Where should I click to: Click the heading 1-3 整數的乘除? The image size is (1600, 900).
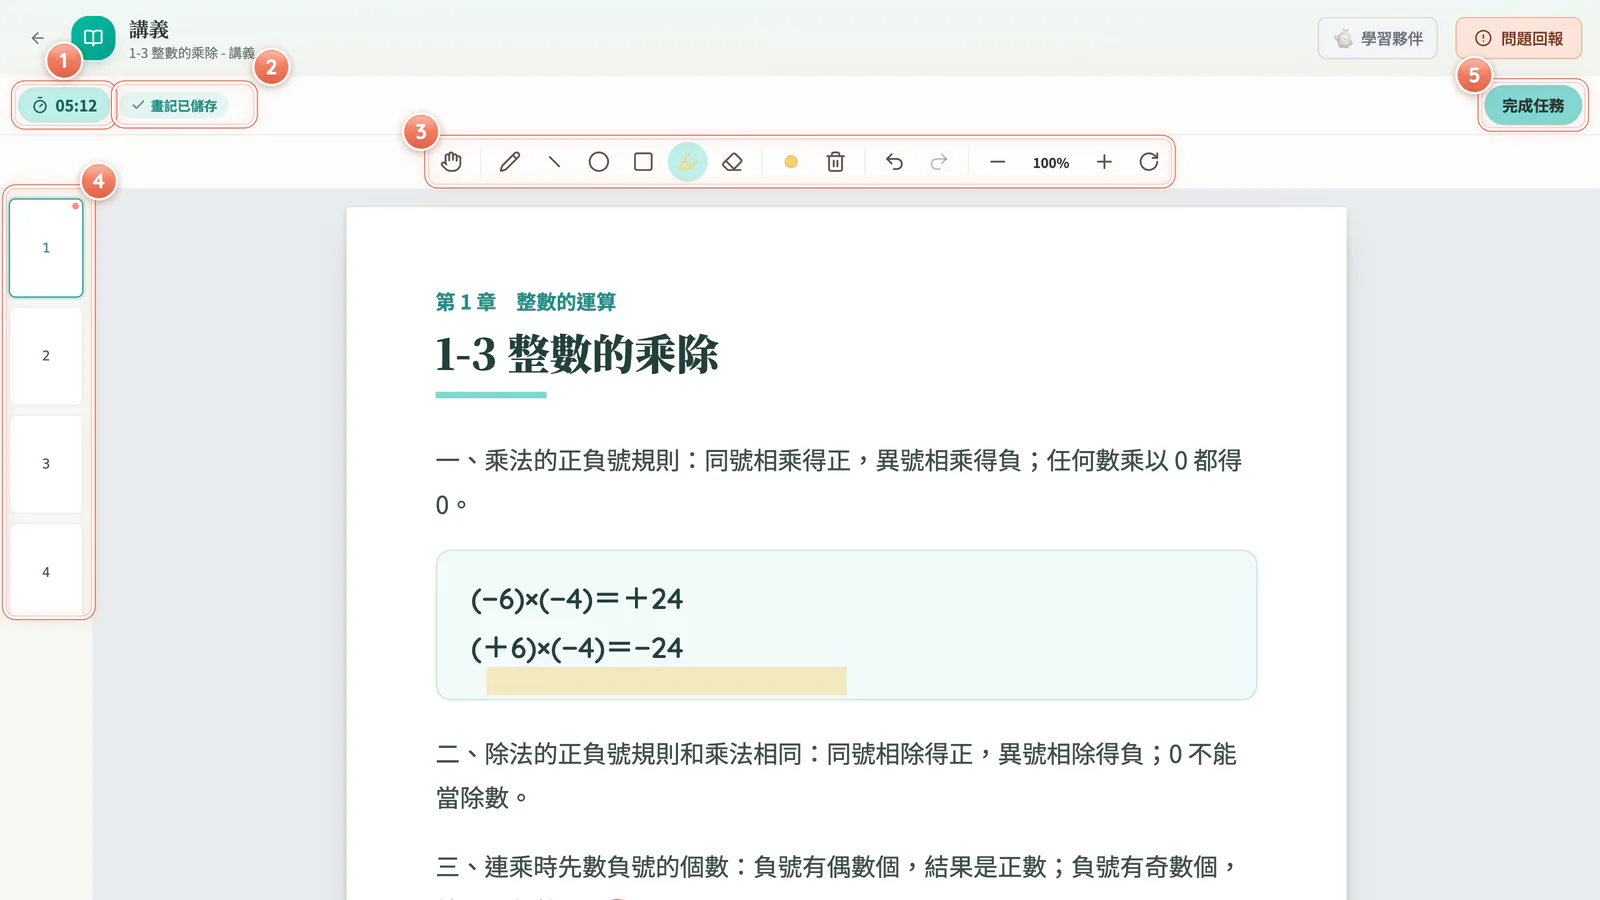[x=577, y=354]
